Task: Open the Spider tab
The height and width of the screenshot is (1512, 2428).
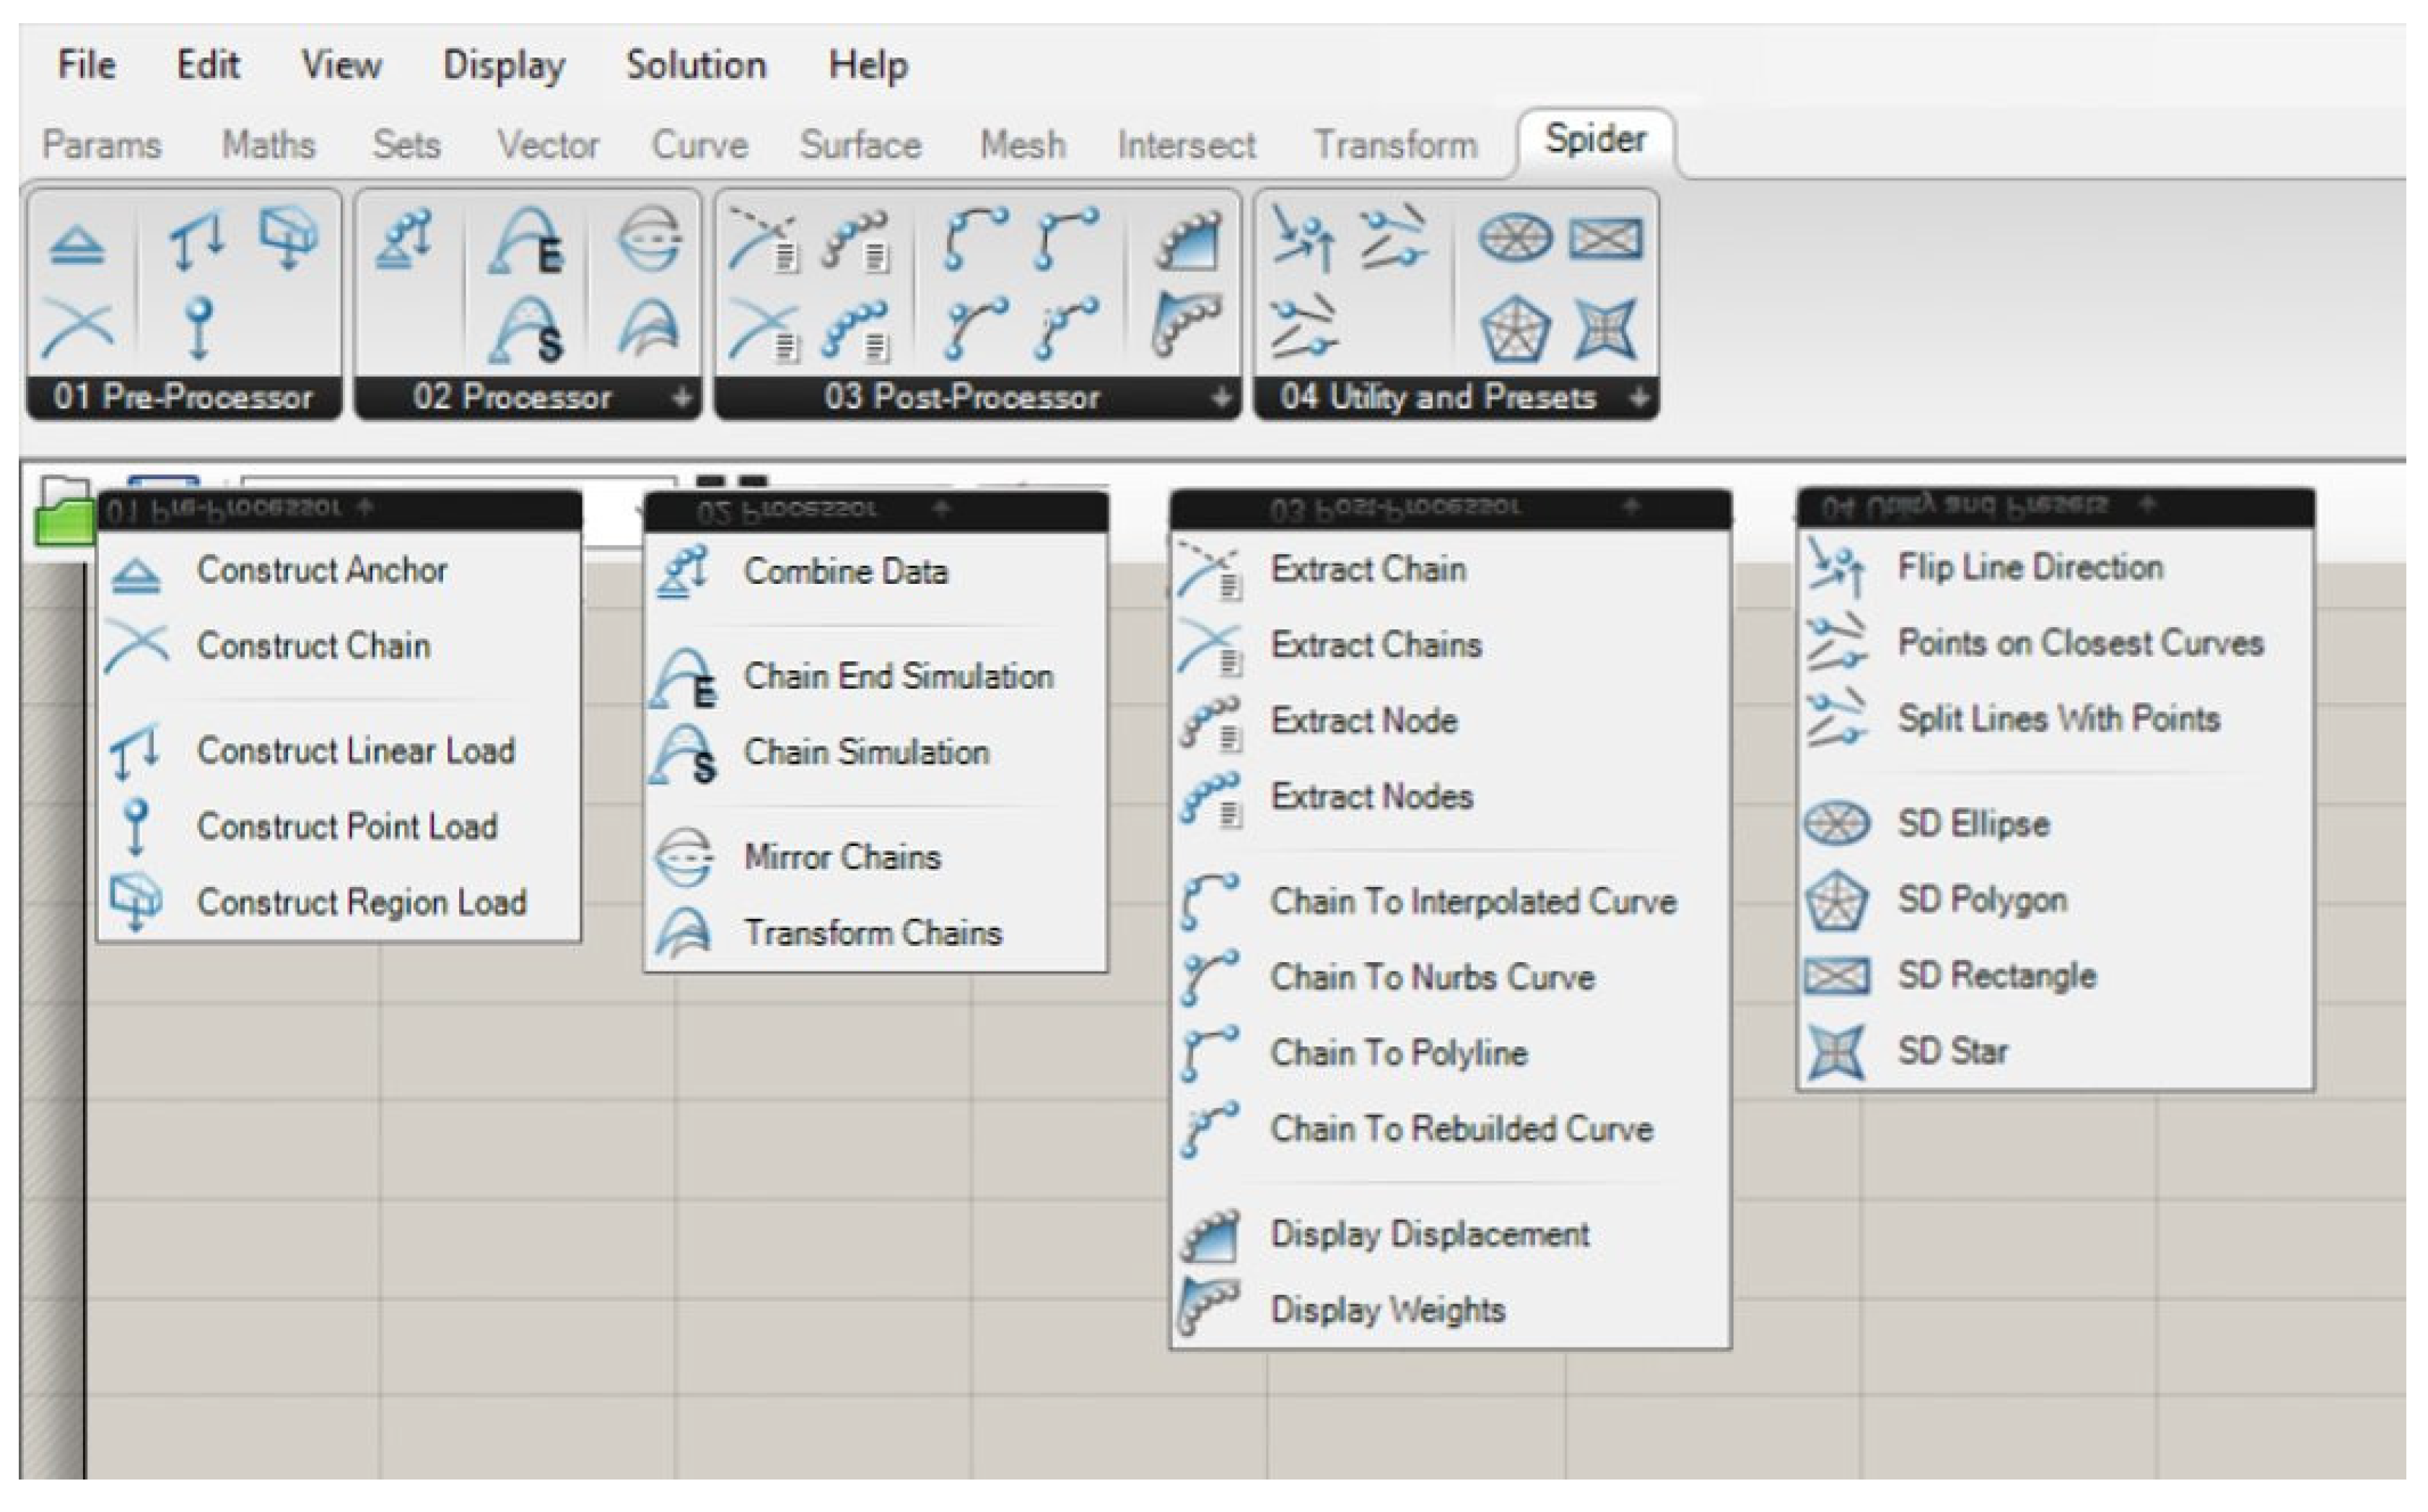Action: 1595,139
